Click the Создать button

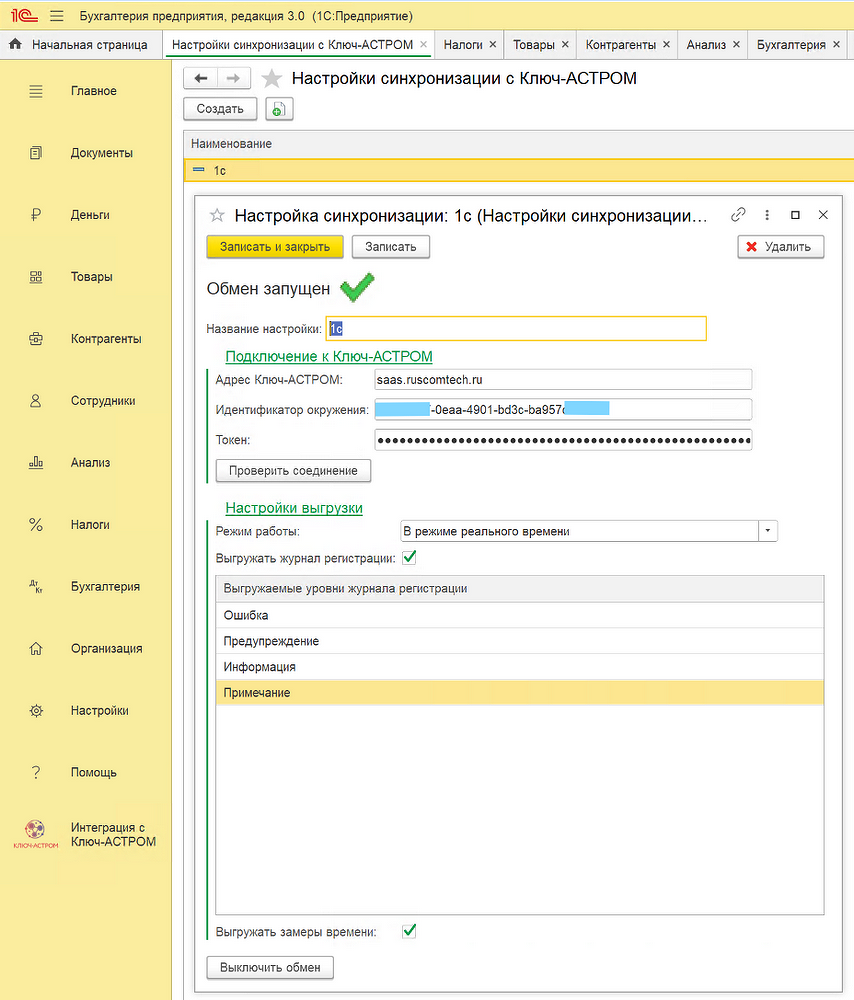tap(220, 109)
